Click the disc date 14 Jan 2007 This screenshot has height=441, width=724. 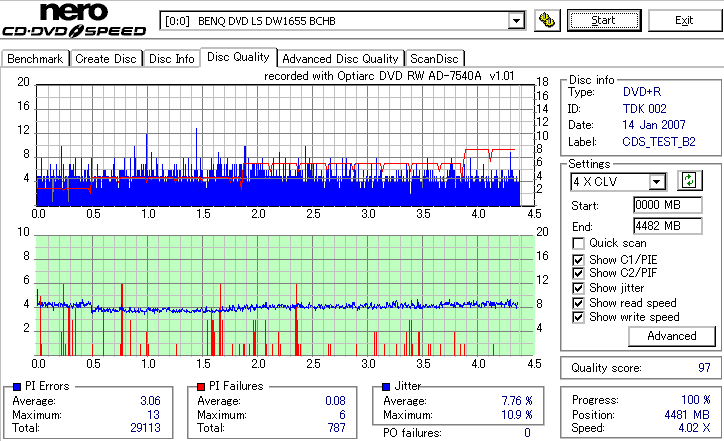(654, 125)
